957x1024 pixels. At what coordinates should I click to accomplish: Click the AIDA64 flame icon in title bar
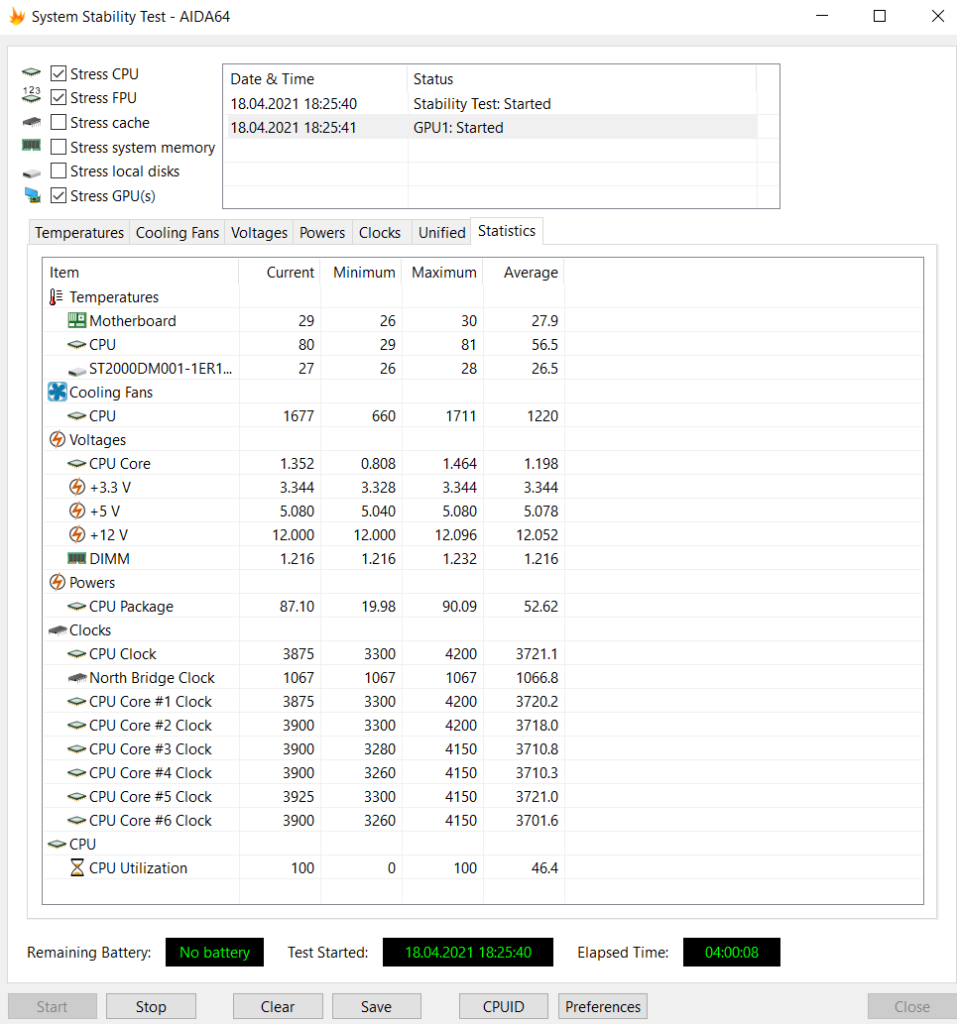pyautogui.click(x=17, y=16)
